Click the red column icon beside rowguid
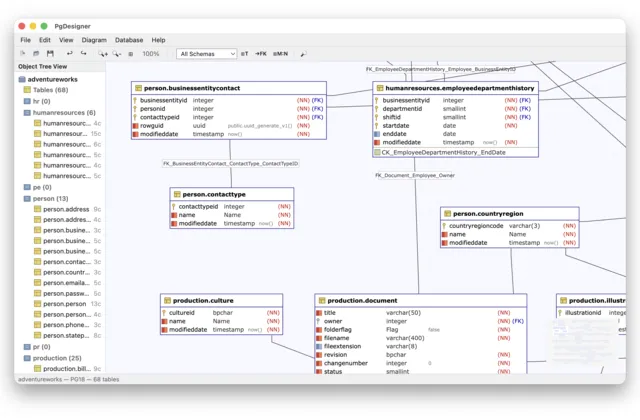640x420 pixels. [136, 126]
